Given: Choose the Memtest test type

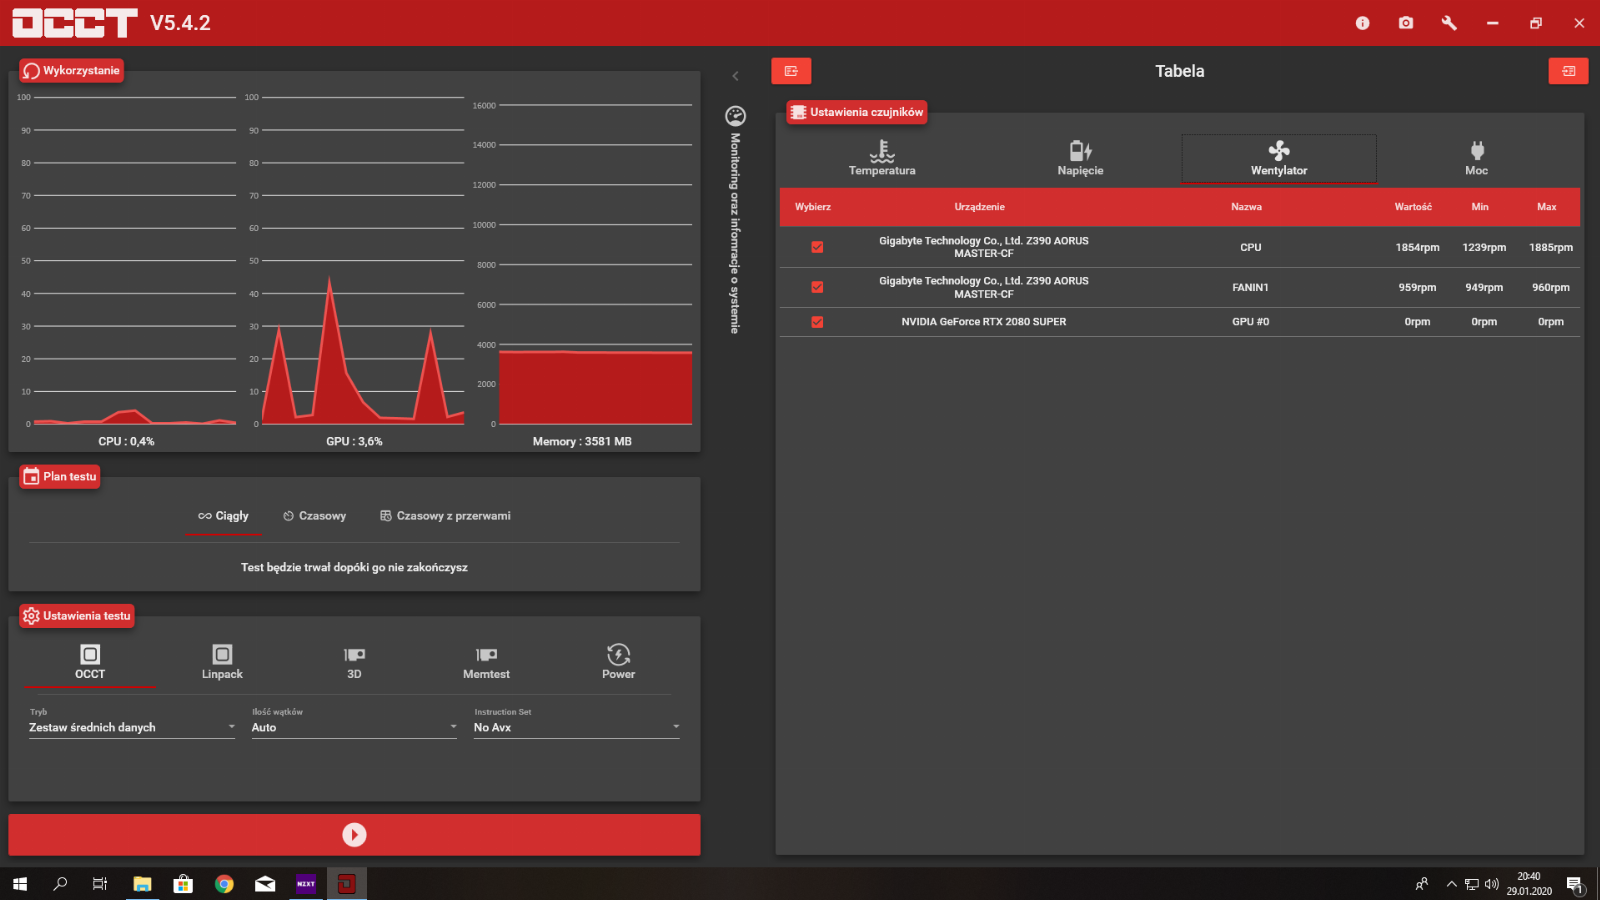Looking at the screenshot, I should [x=486, y=662].
